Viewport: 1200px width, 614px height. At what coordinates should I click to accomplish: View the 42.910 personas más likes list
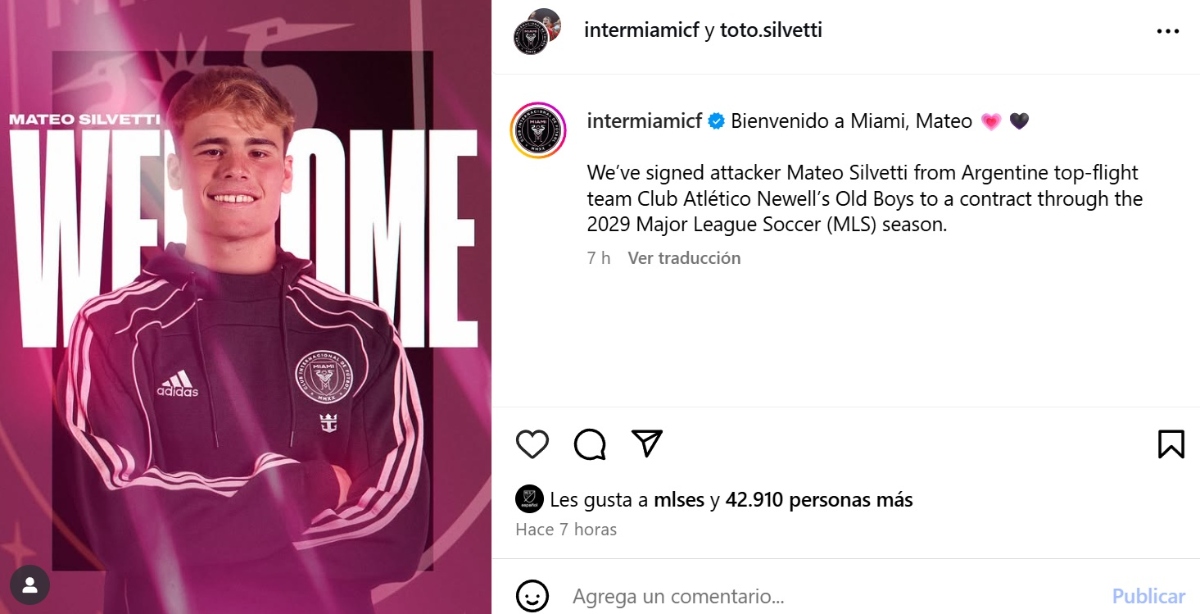[819, 499]
